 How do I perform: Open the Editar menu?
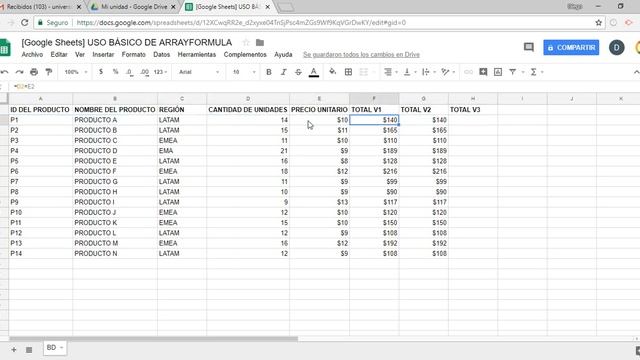(x=59, y=54)
